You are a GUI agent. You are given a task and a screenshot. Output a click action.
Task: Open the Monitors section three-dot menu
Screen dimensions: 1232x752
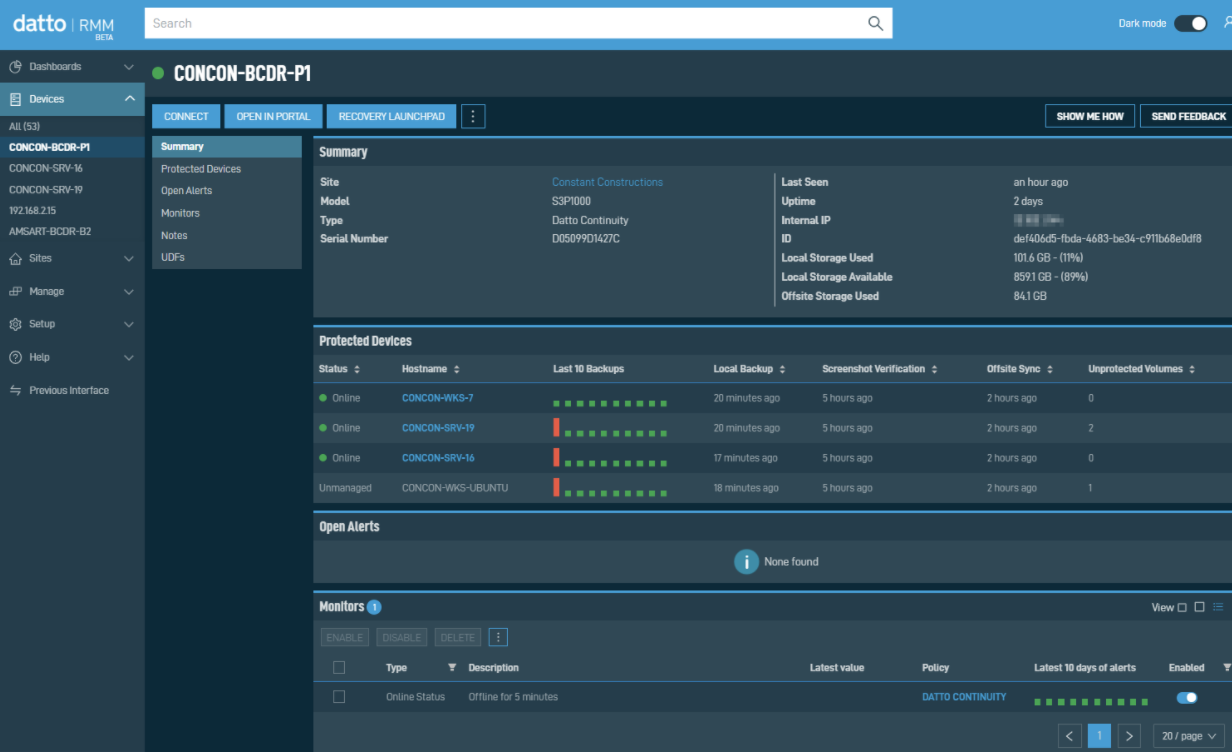(498, 637)
